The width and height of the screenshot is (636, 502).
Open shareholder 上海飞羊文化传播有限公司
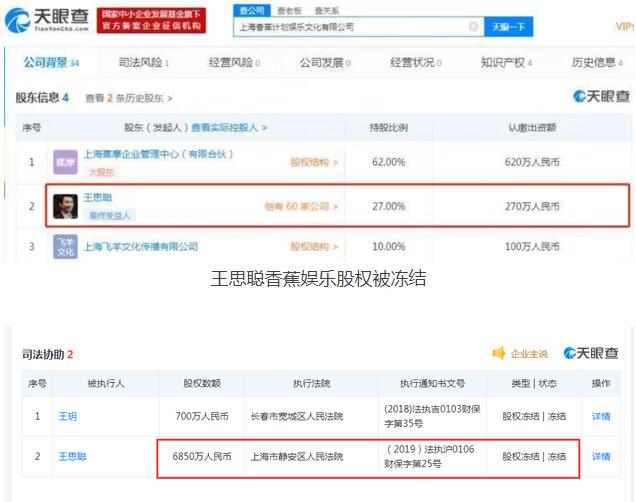(x=141, y=247)
